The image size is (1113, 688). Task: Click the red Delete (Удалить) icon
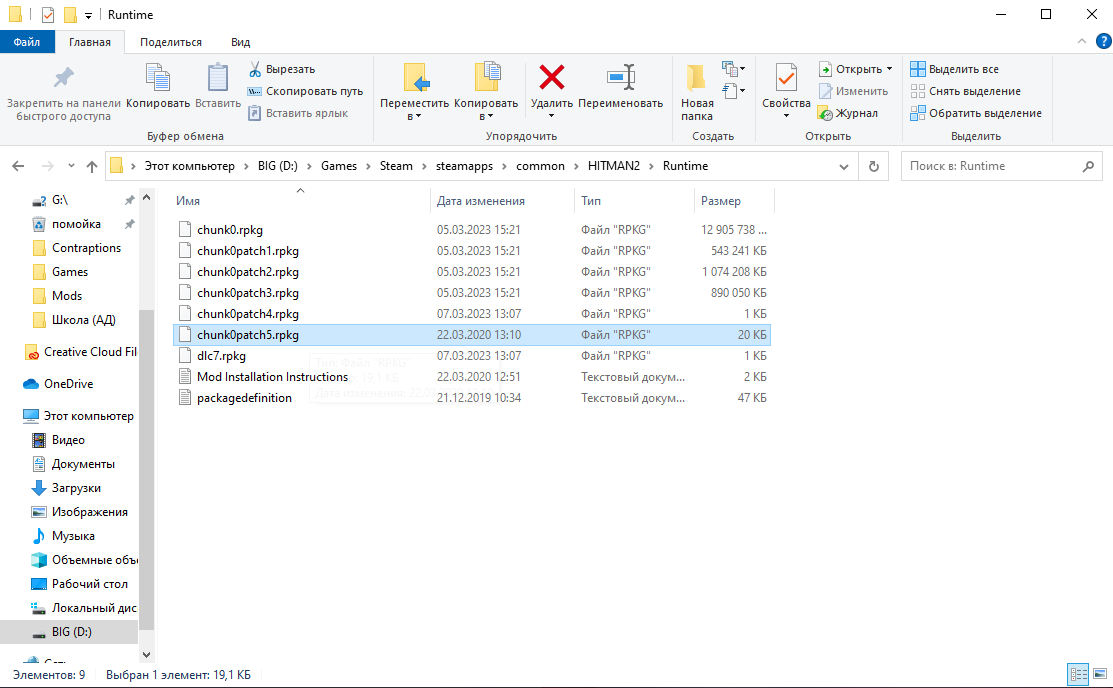pyautogui.click(x=551, y=78)
